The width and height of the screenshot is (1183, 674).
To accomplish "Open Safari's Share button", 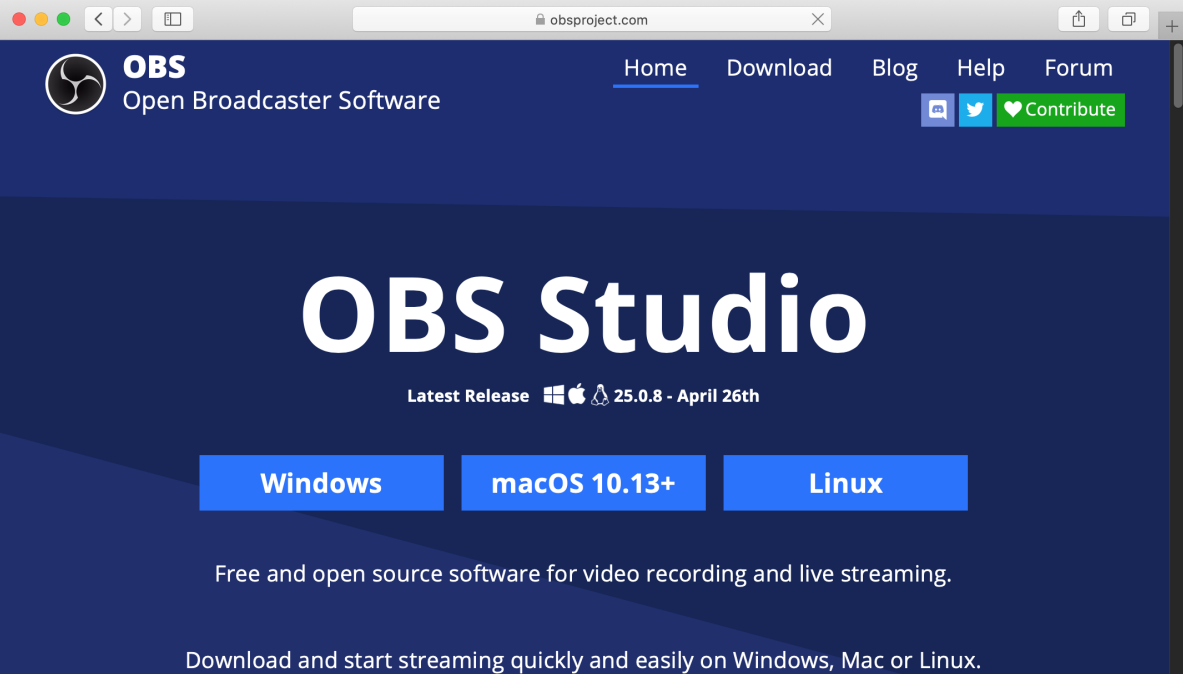I will pos(1079,19).
